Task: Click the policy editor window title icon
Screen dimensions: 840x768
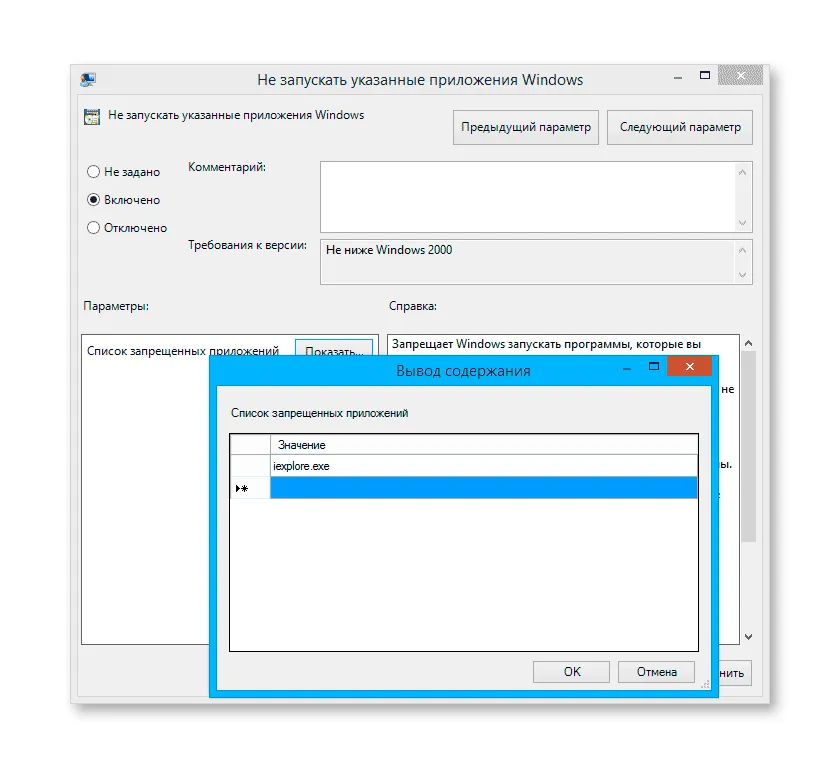Action: (x=88, y=80)
